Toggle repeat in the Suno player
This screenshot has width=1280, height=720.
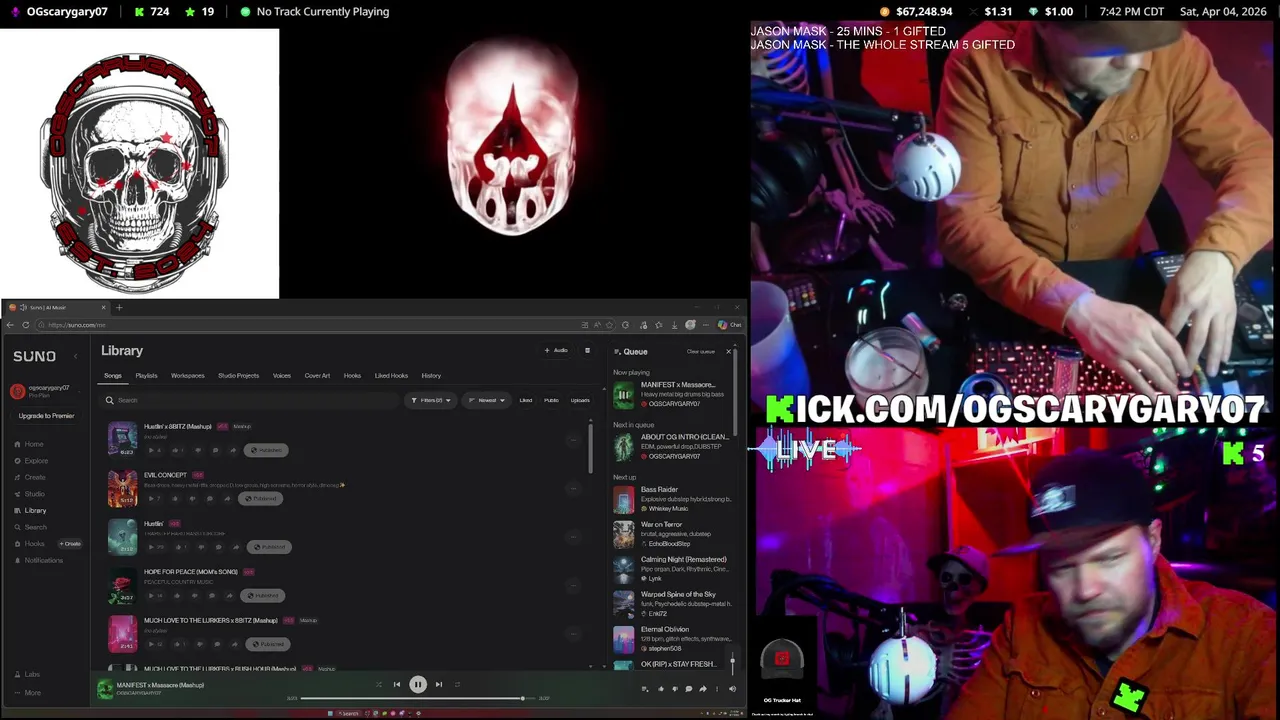457,685
